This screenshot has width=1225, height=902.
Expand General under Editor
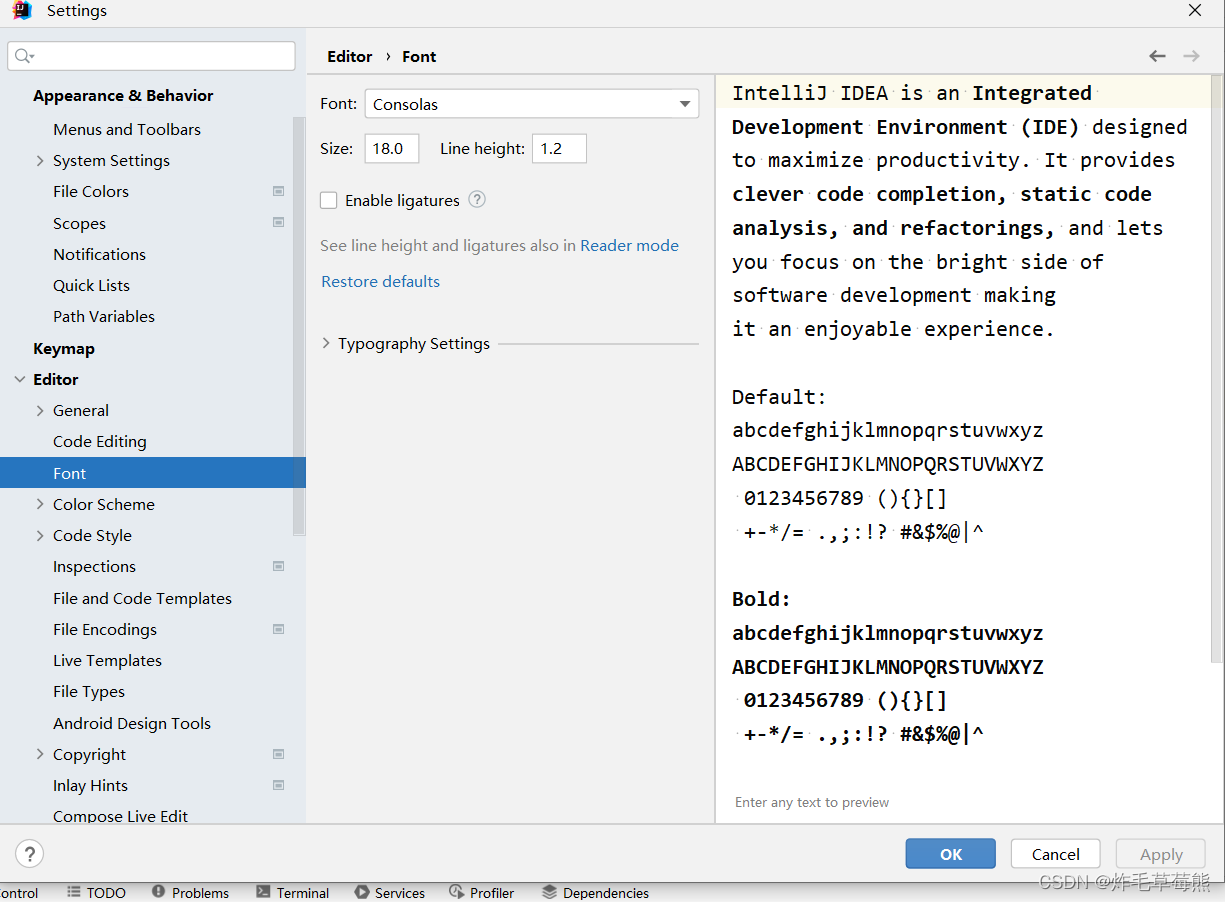tap(40, 410)
